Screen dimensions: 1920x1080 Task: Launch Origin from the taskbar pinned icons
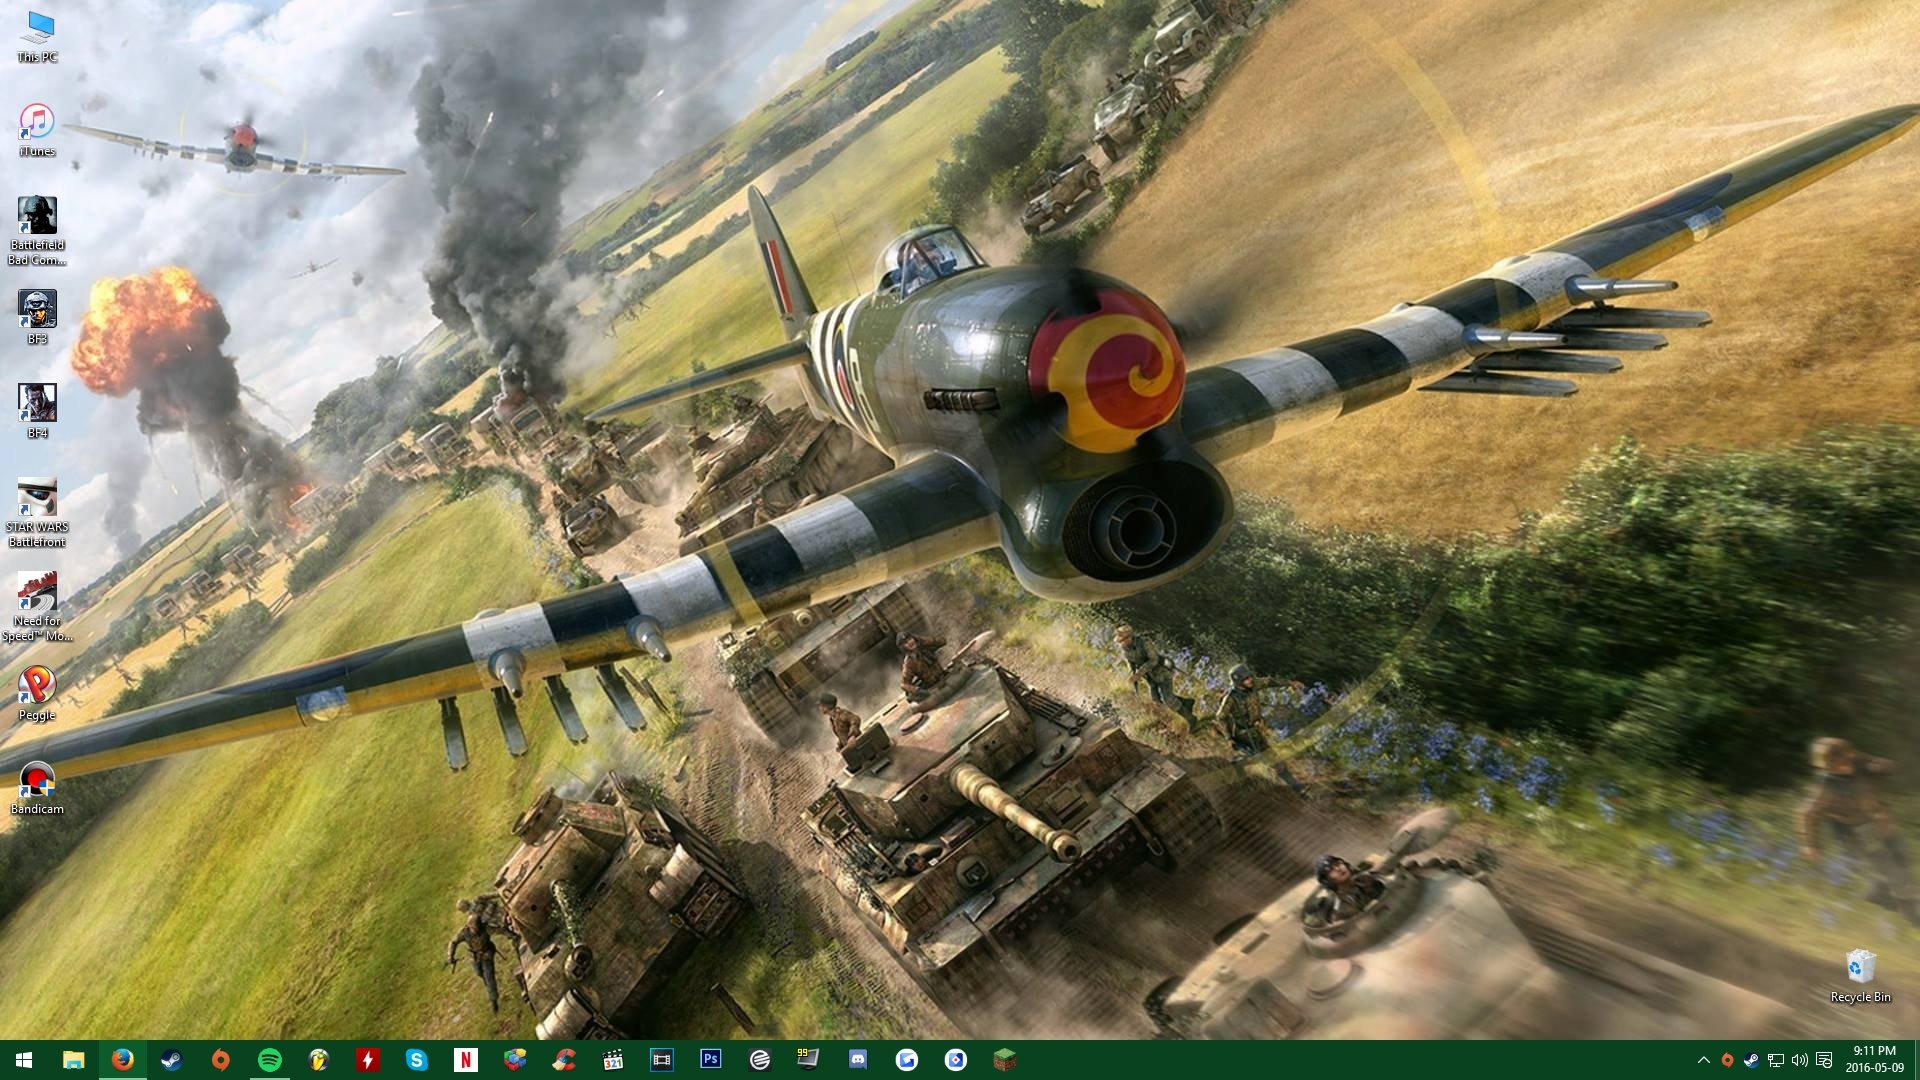(221, 1060)
